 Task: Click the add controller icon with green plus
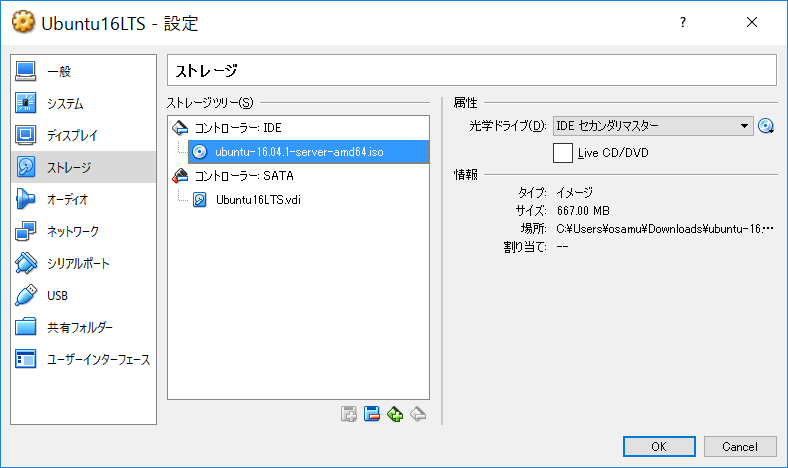[x=395, y=414]
